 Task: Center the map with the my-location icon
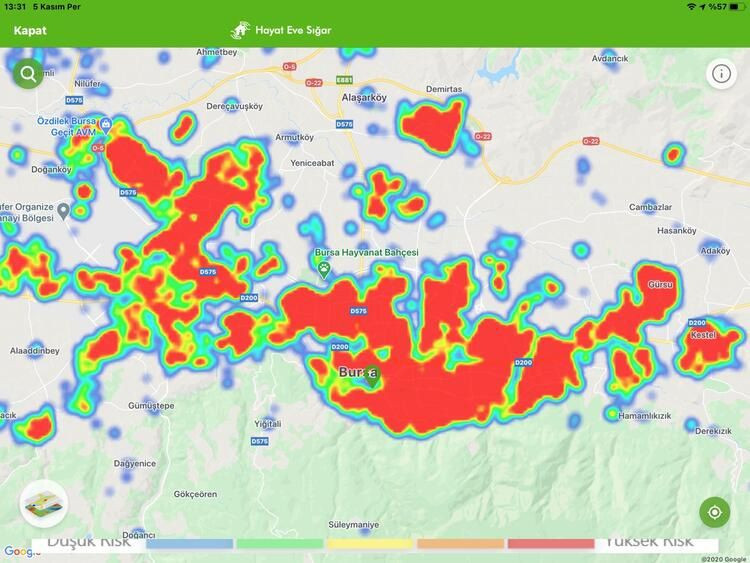(x=715, y=512)
